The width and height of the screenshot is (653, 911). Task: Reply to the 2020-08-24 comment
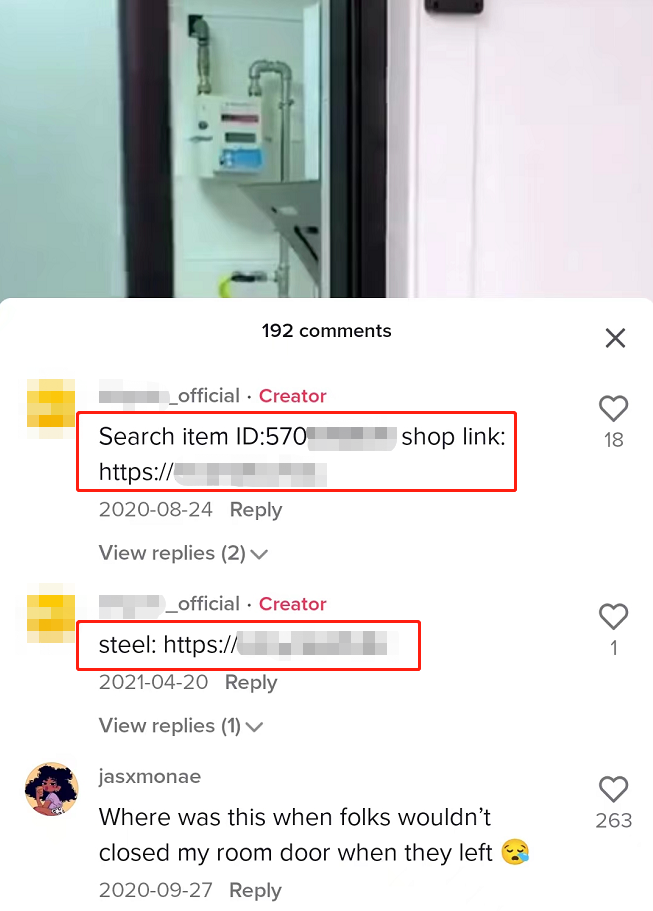(x=256, y=510)
